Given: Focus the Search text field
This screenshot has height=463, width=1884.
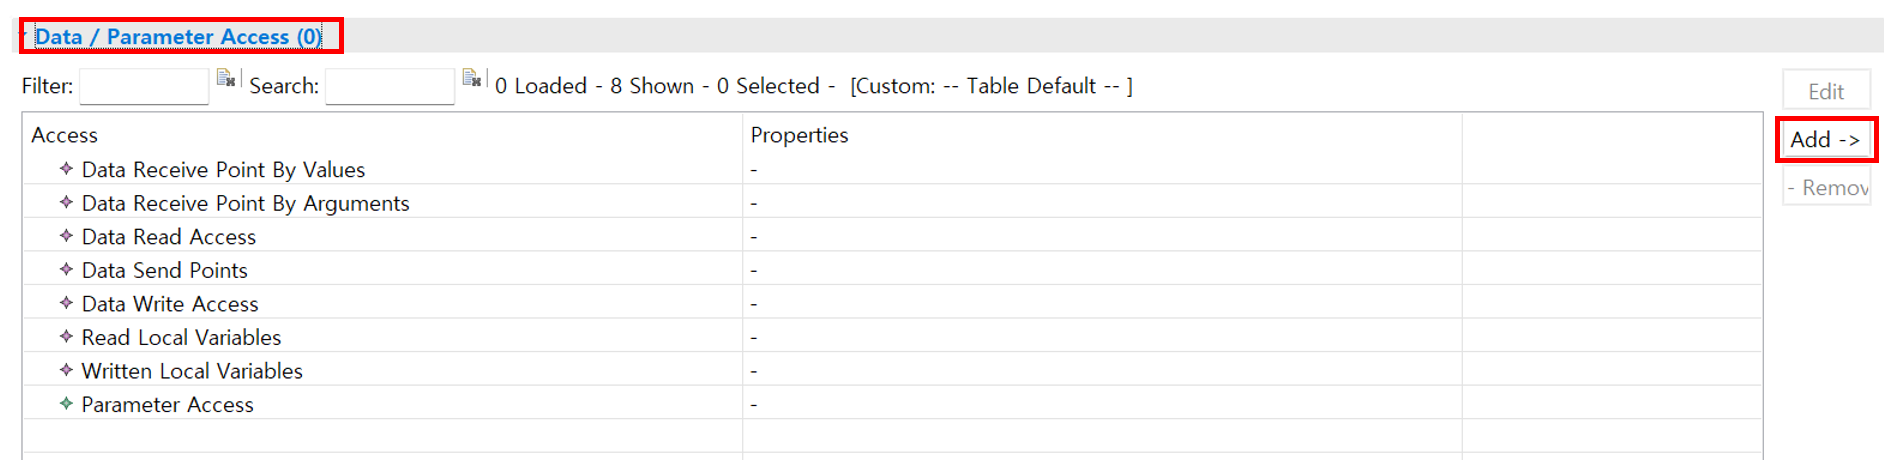Looking at the screenshot, I should pyautogui.click(x=390, y=87).
